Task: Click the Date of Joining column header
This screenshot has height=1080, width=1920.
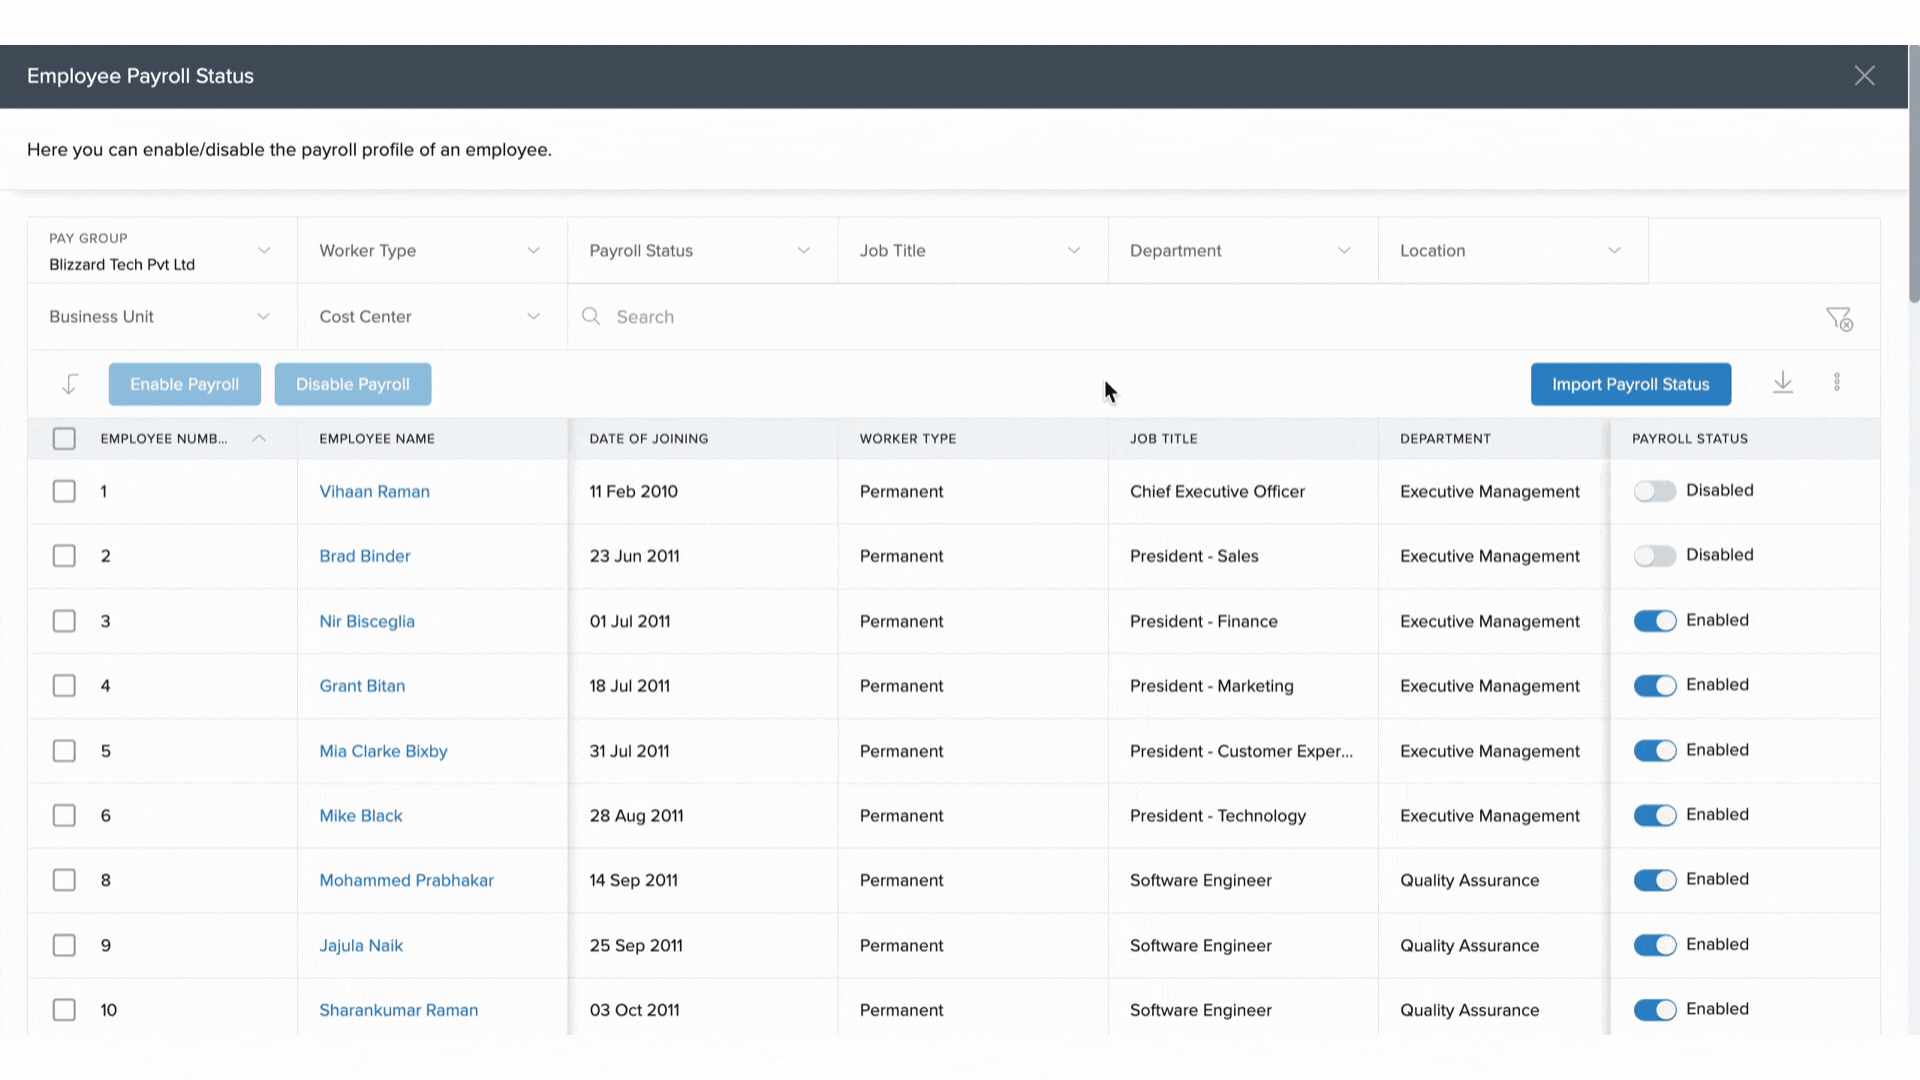Action: coord(648,439)
